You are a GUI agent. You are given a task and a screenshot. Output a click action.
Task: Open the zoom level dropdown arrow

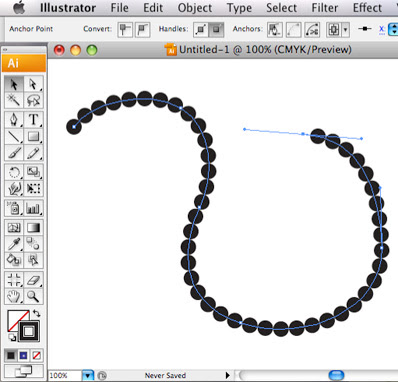pos(88,376)
